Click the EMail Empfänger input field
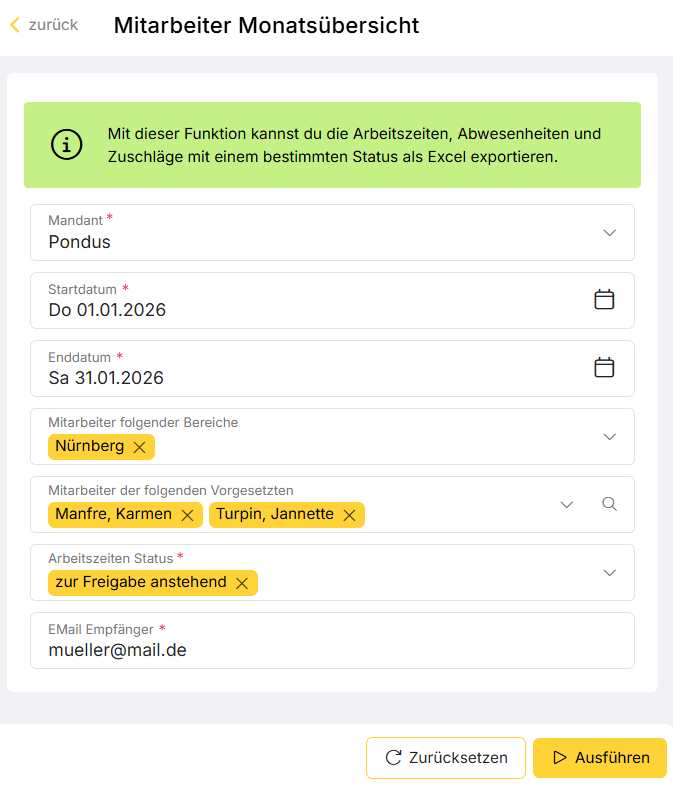Viewport: 673px width, 787px height. pos(332,640)
